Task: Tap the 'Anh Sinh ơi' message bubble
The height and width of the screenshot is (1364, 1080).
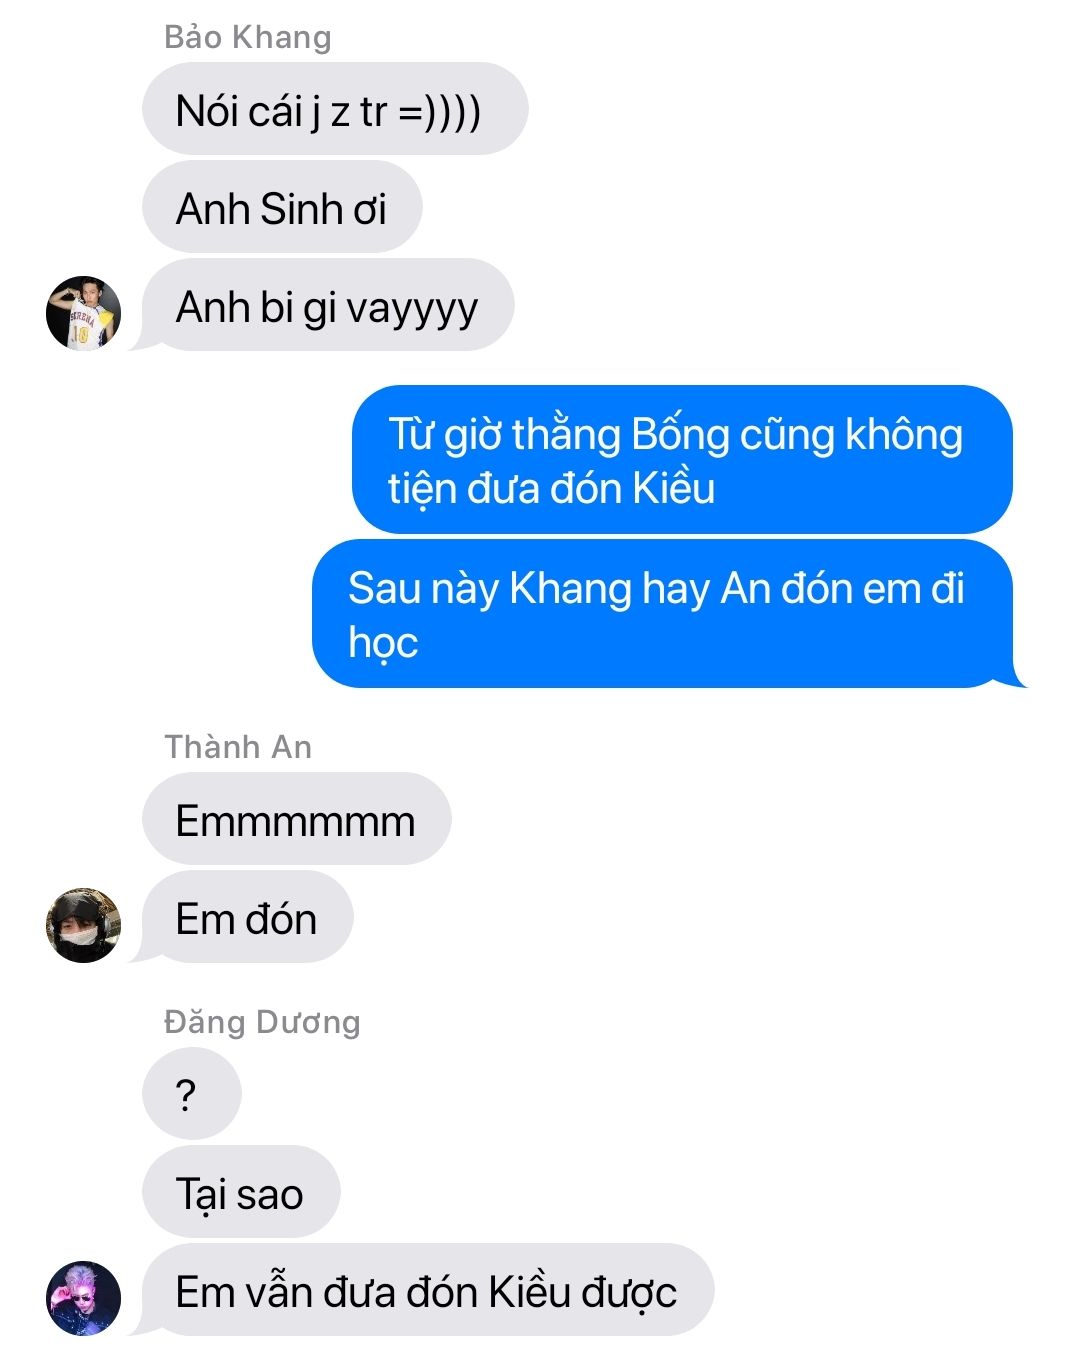Action: coord(282,207)
